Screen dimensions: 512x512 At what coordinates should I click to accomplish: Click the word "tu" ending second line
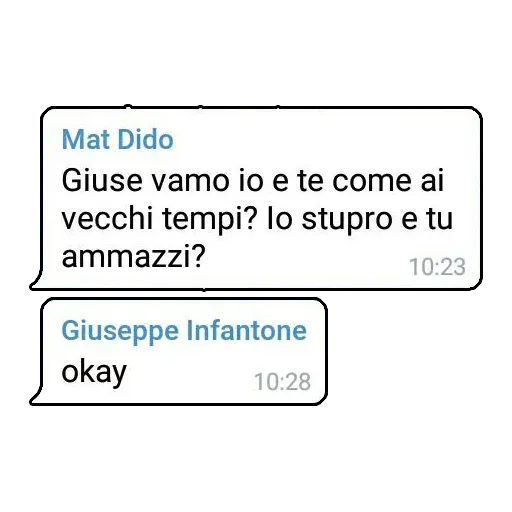pos(439,219)
